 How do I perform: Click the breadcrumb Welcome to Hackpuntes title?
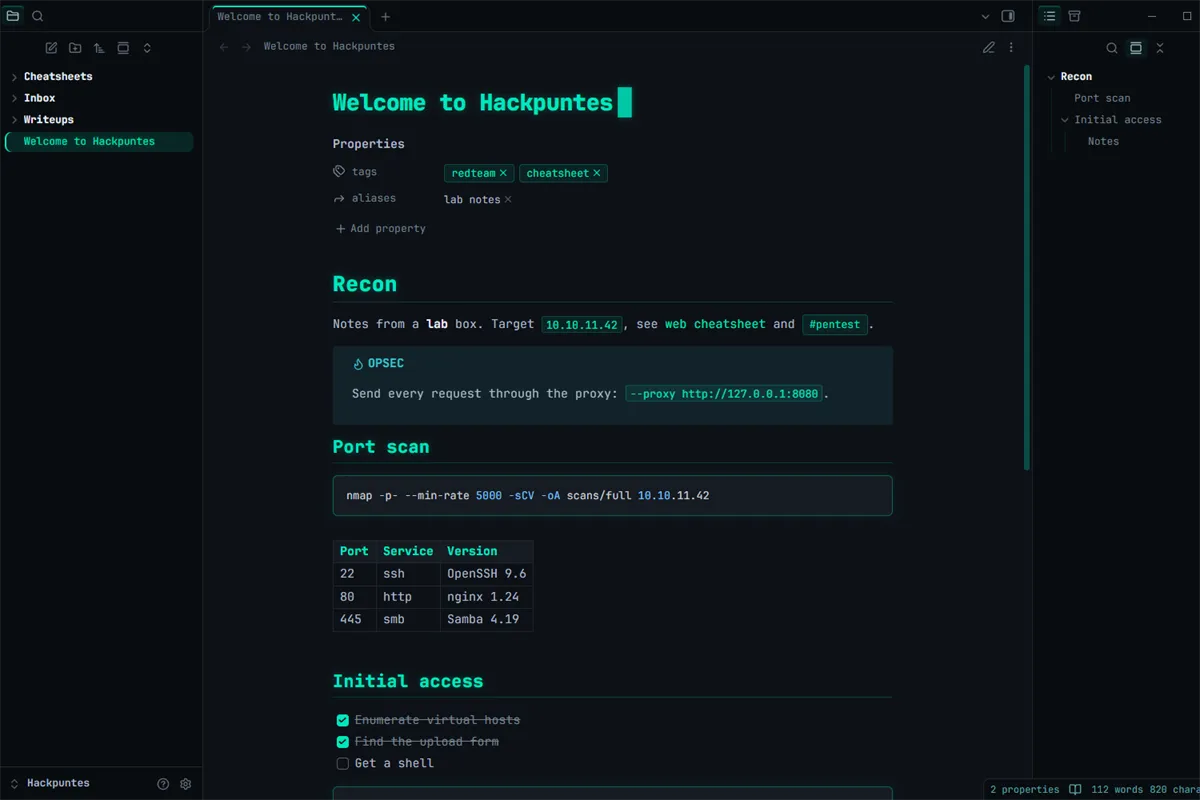(329, 47)
